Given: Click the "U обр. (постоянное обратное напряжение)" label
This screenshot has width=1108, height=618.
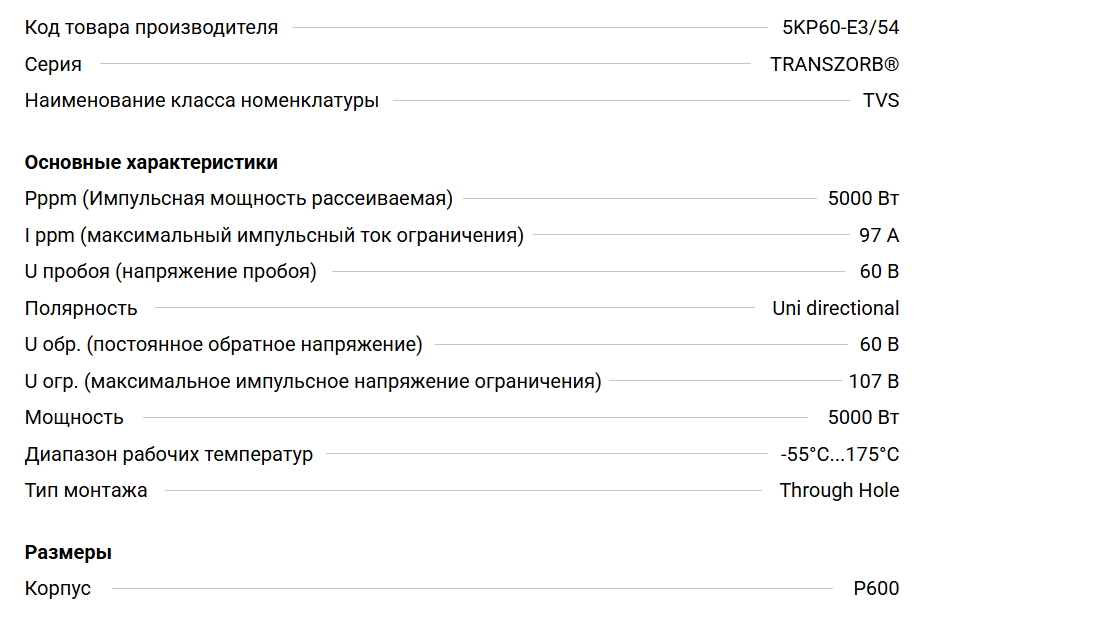Looking at the screenshot, I should coord(223,344).
